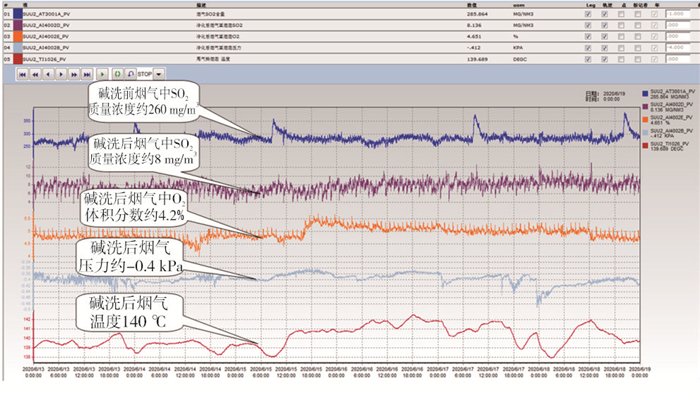Open the dropdown arrow beside STOP
This screenshot has height=393, width=700.
click(x=159, y=74)
